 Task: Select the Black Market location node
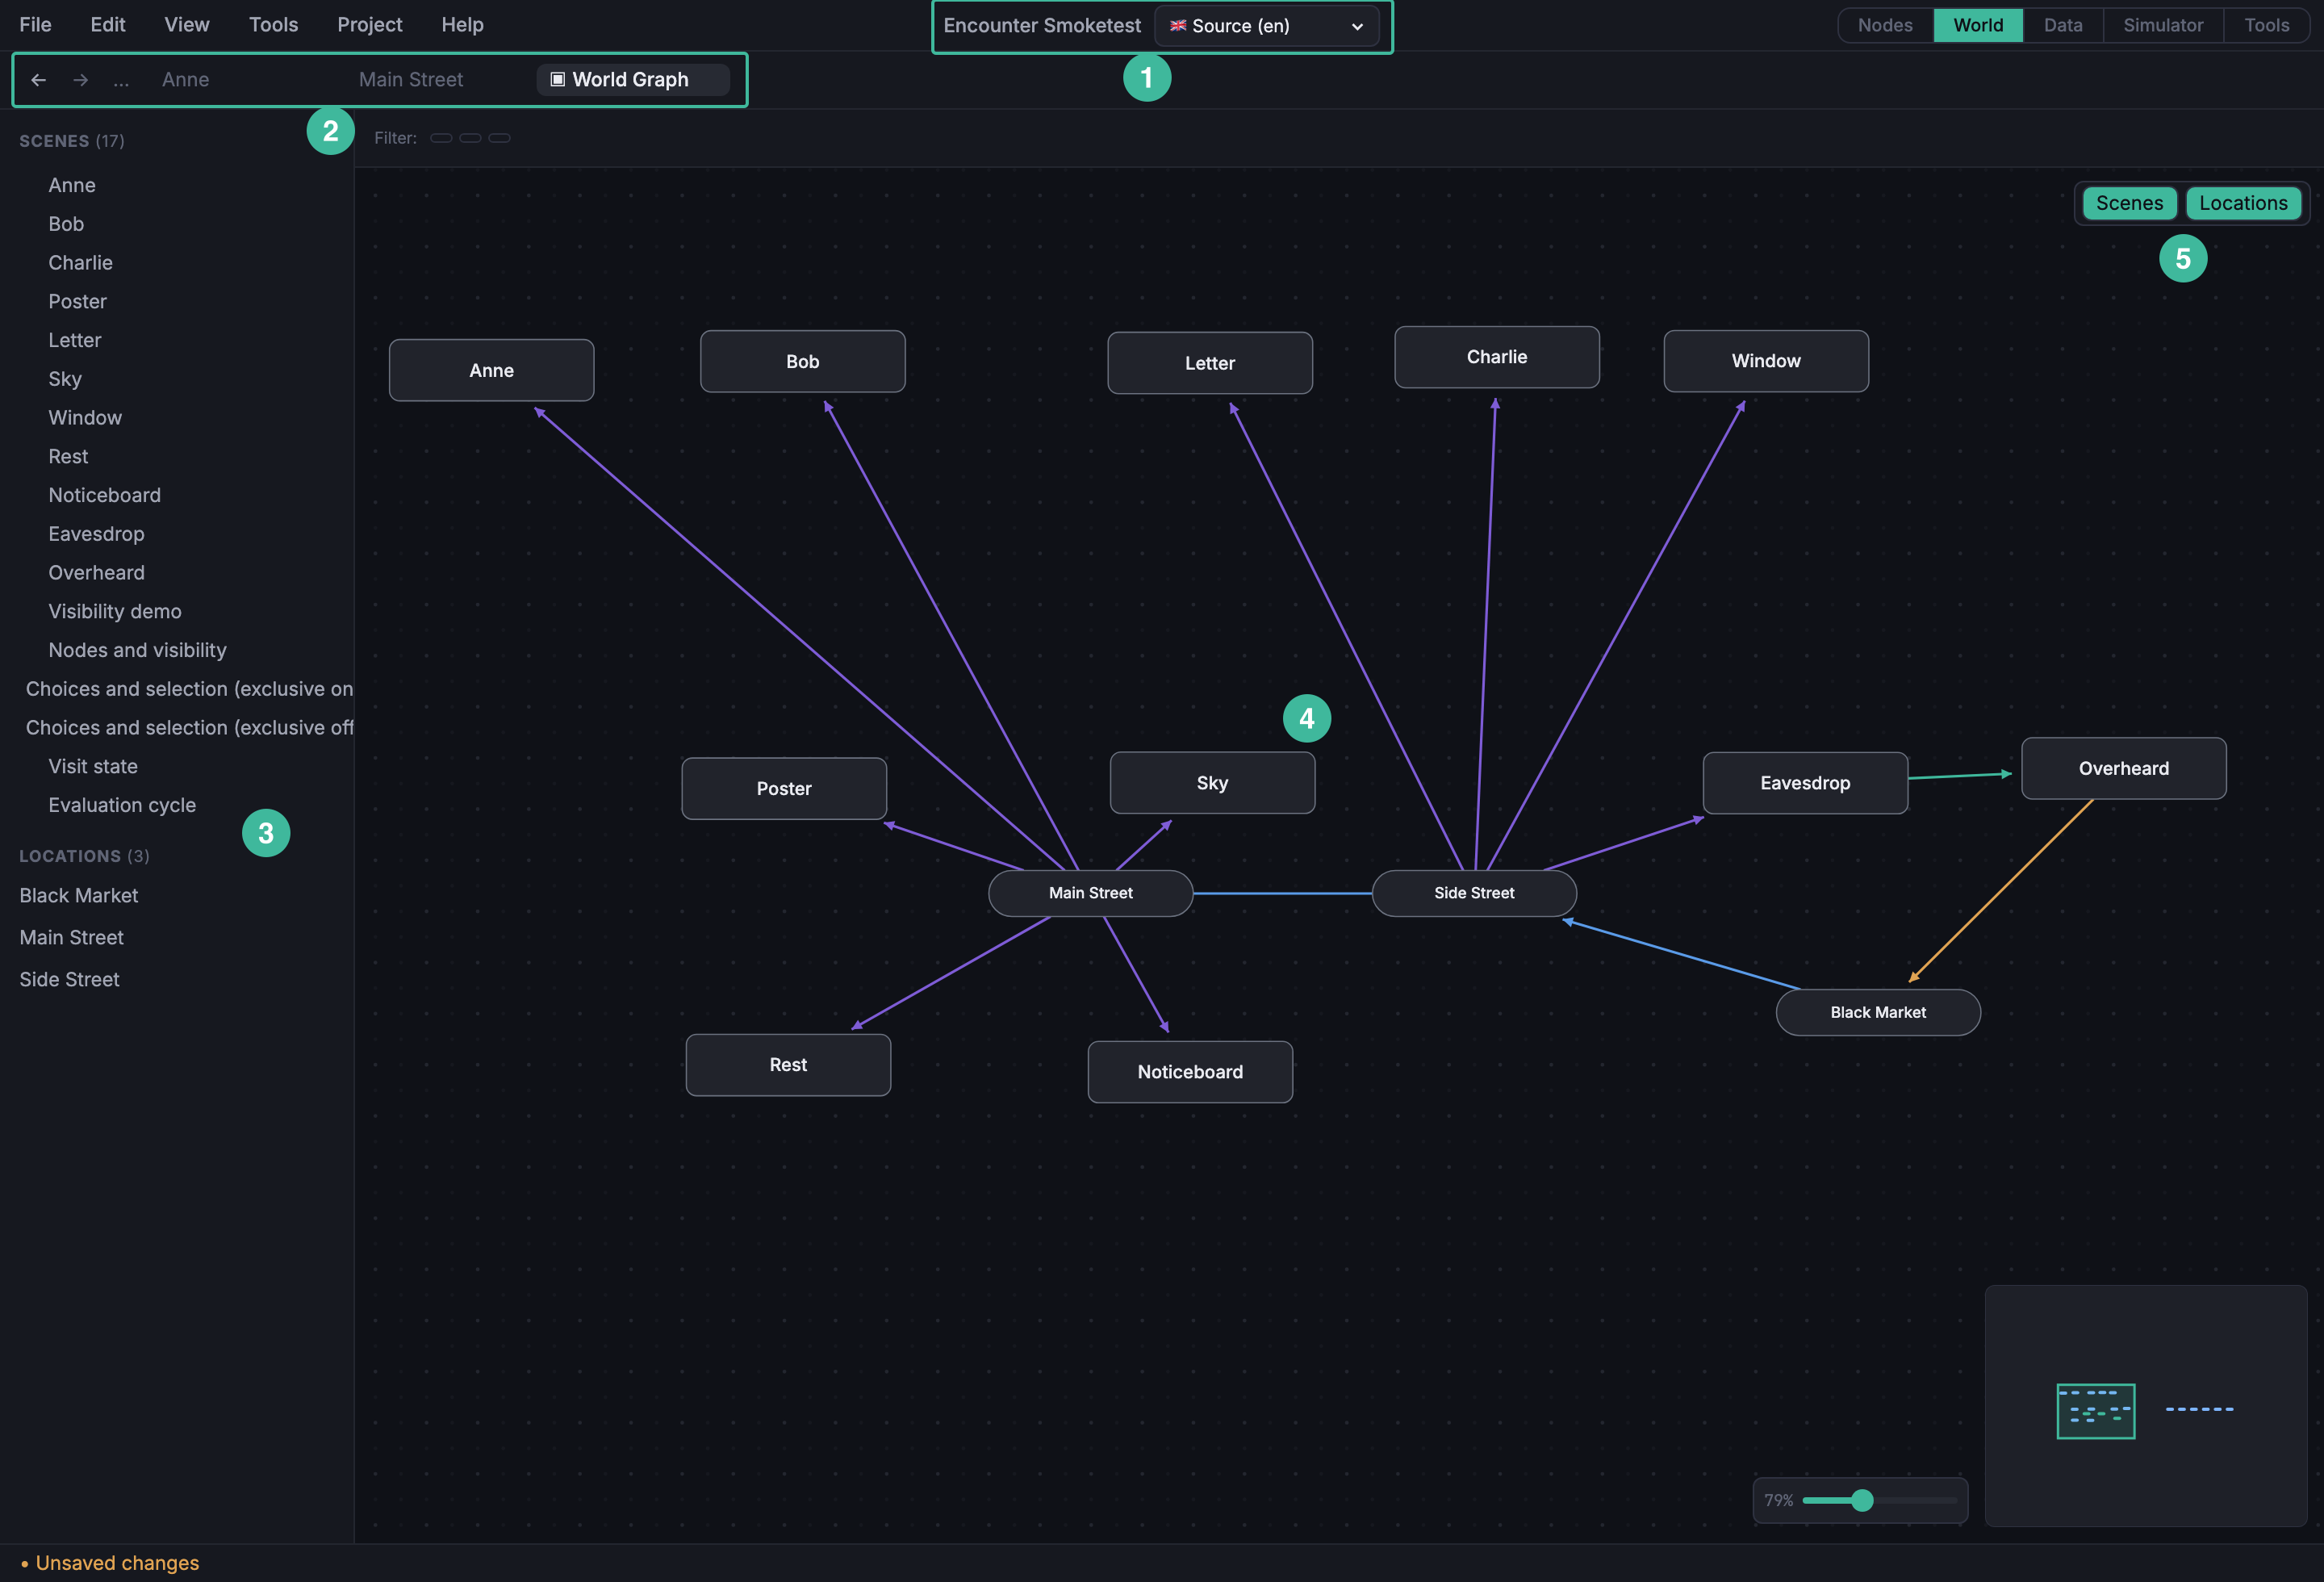pyautogui.click(x=1878, y=1012)
